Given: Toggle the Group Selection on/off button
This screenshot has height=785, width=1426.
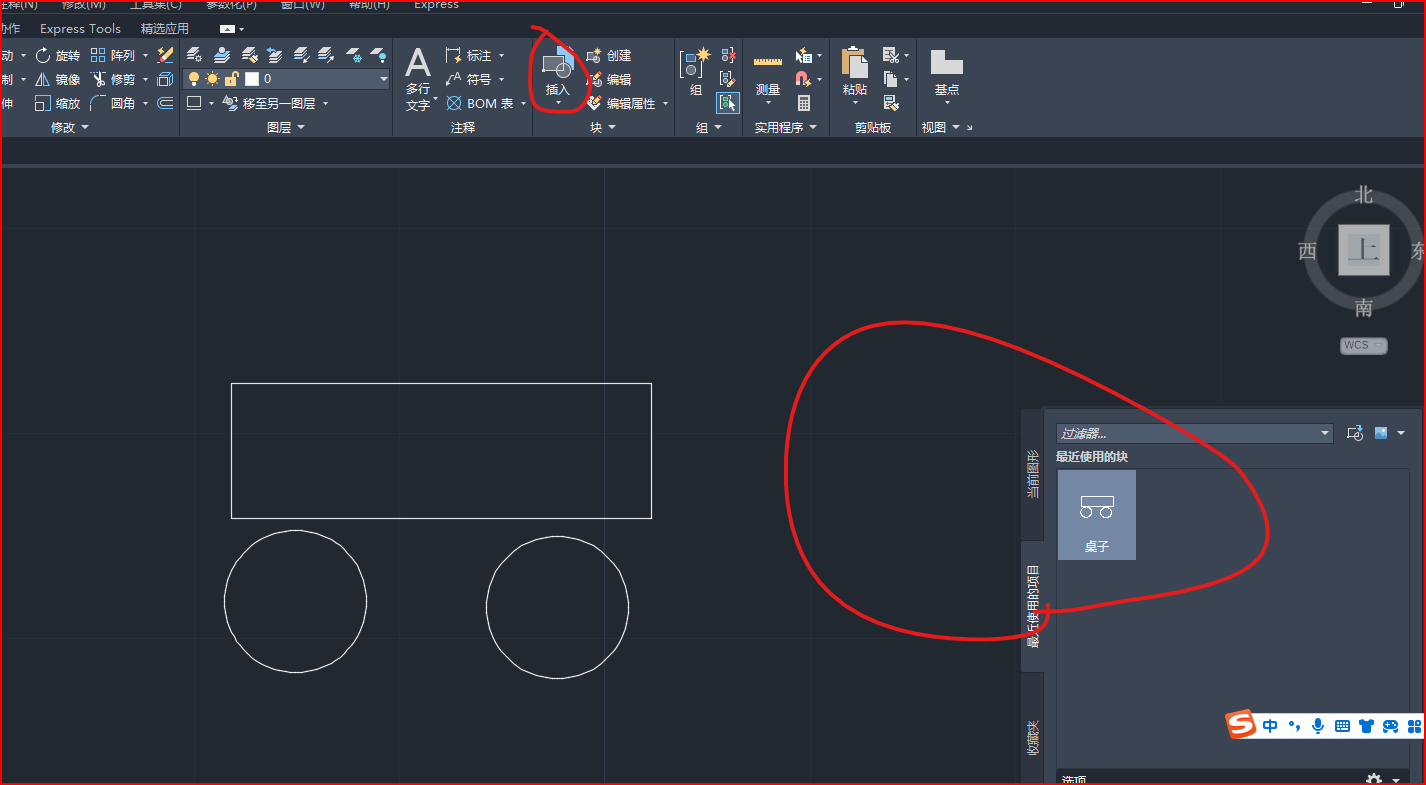Looking at the screenshot, I should click(x=728, y=103).
